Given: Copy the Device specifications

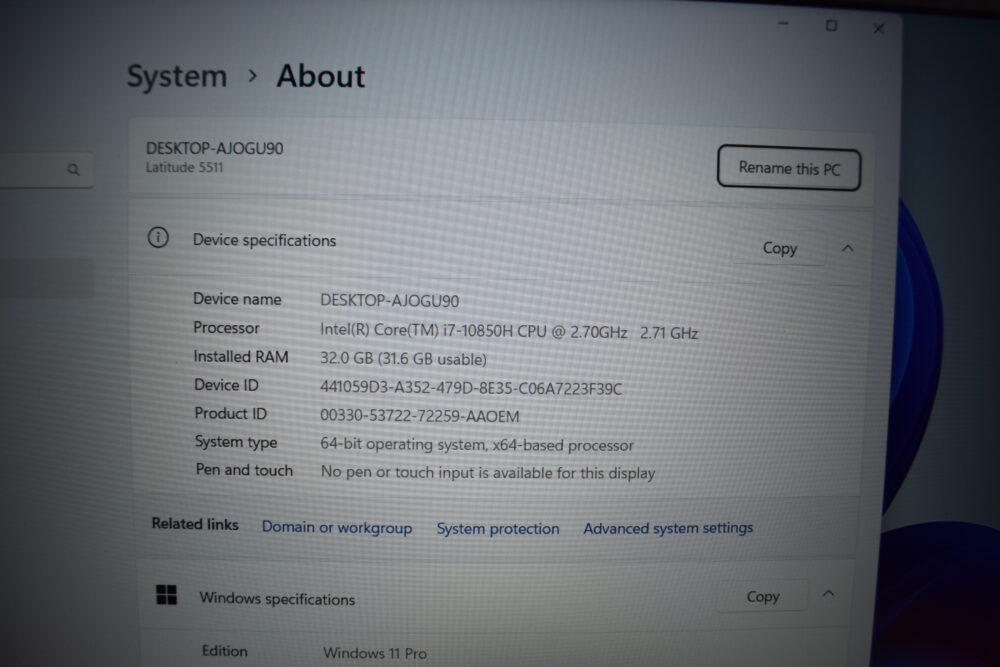Looking at the screenshot, I should [x=779, y=248].
